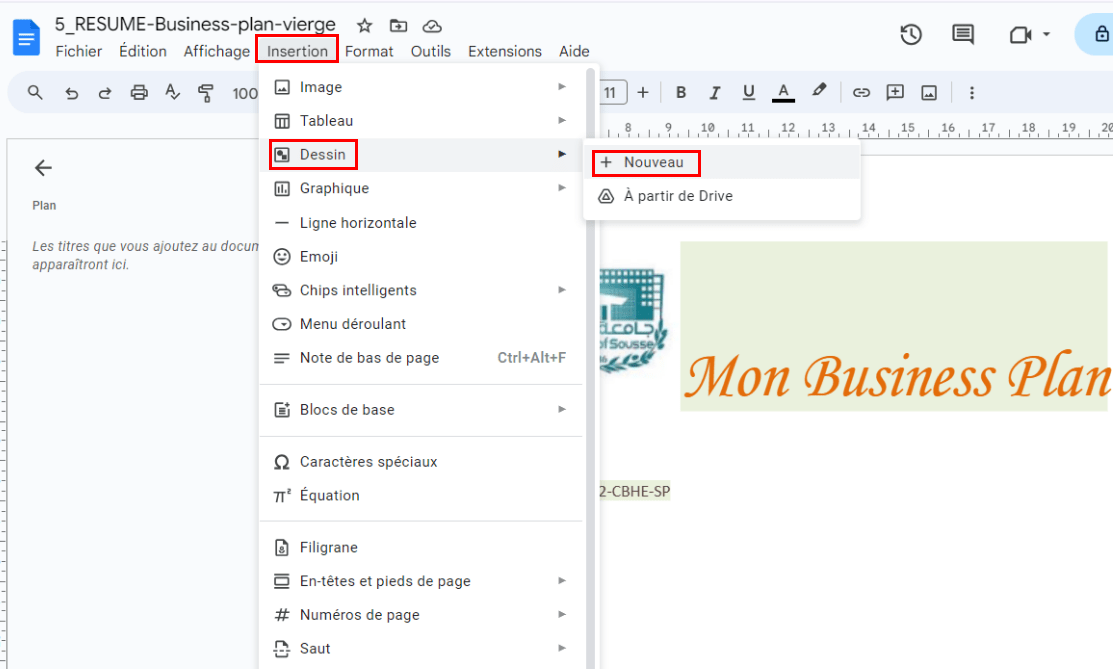Open the highlight color pen
The width and height of the screenshot is (1113, 670).
pyautogui.click(x=818, y=91)
